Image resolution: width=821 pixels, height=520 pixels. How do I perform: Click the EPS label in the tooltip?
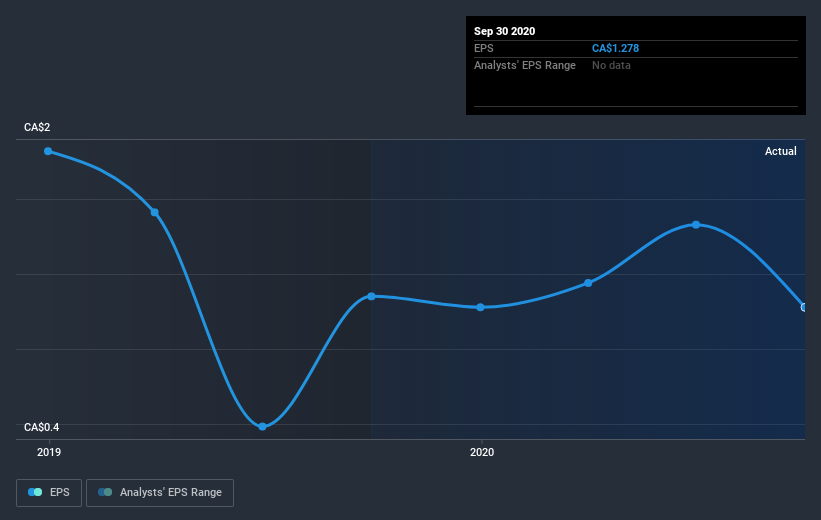click(484, 48)
